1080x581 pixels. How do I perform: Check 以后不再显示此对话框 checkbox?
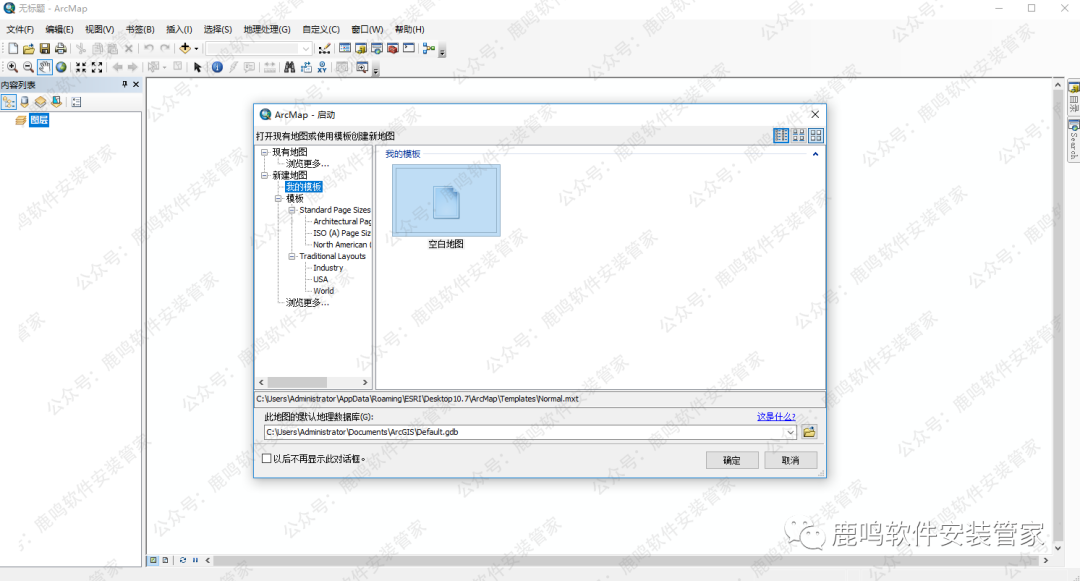pyautogui.click(x=267, y=458)
